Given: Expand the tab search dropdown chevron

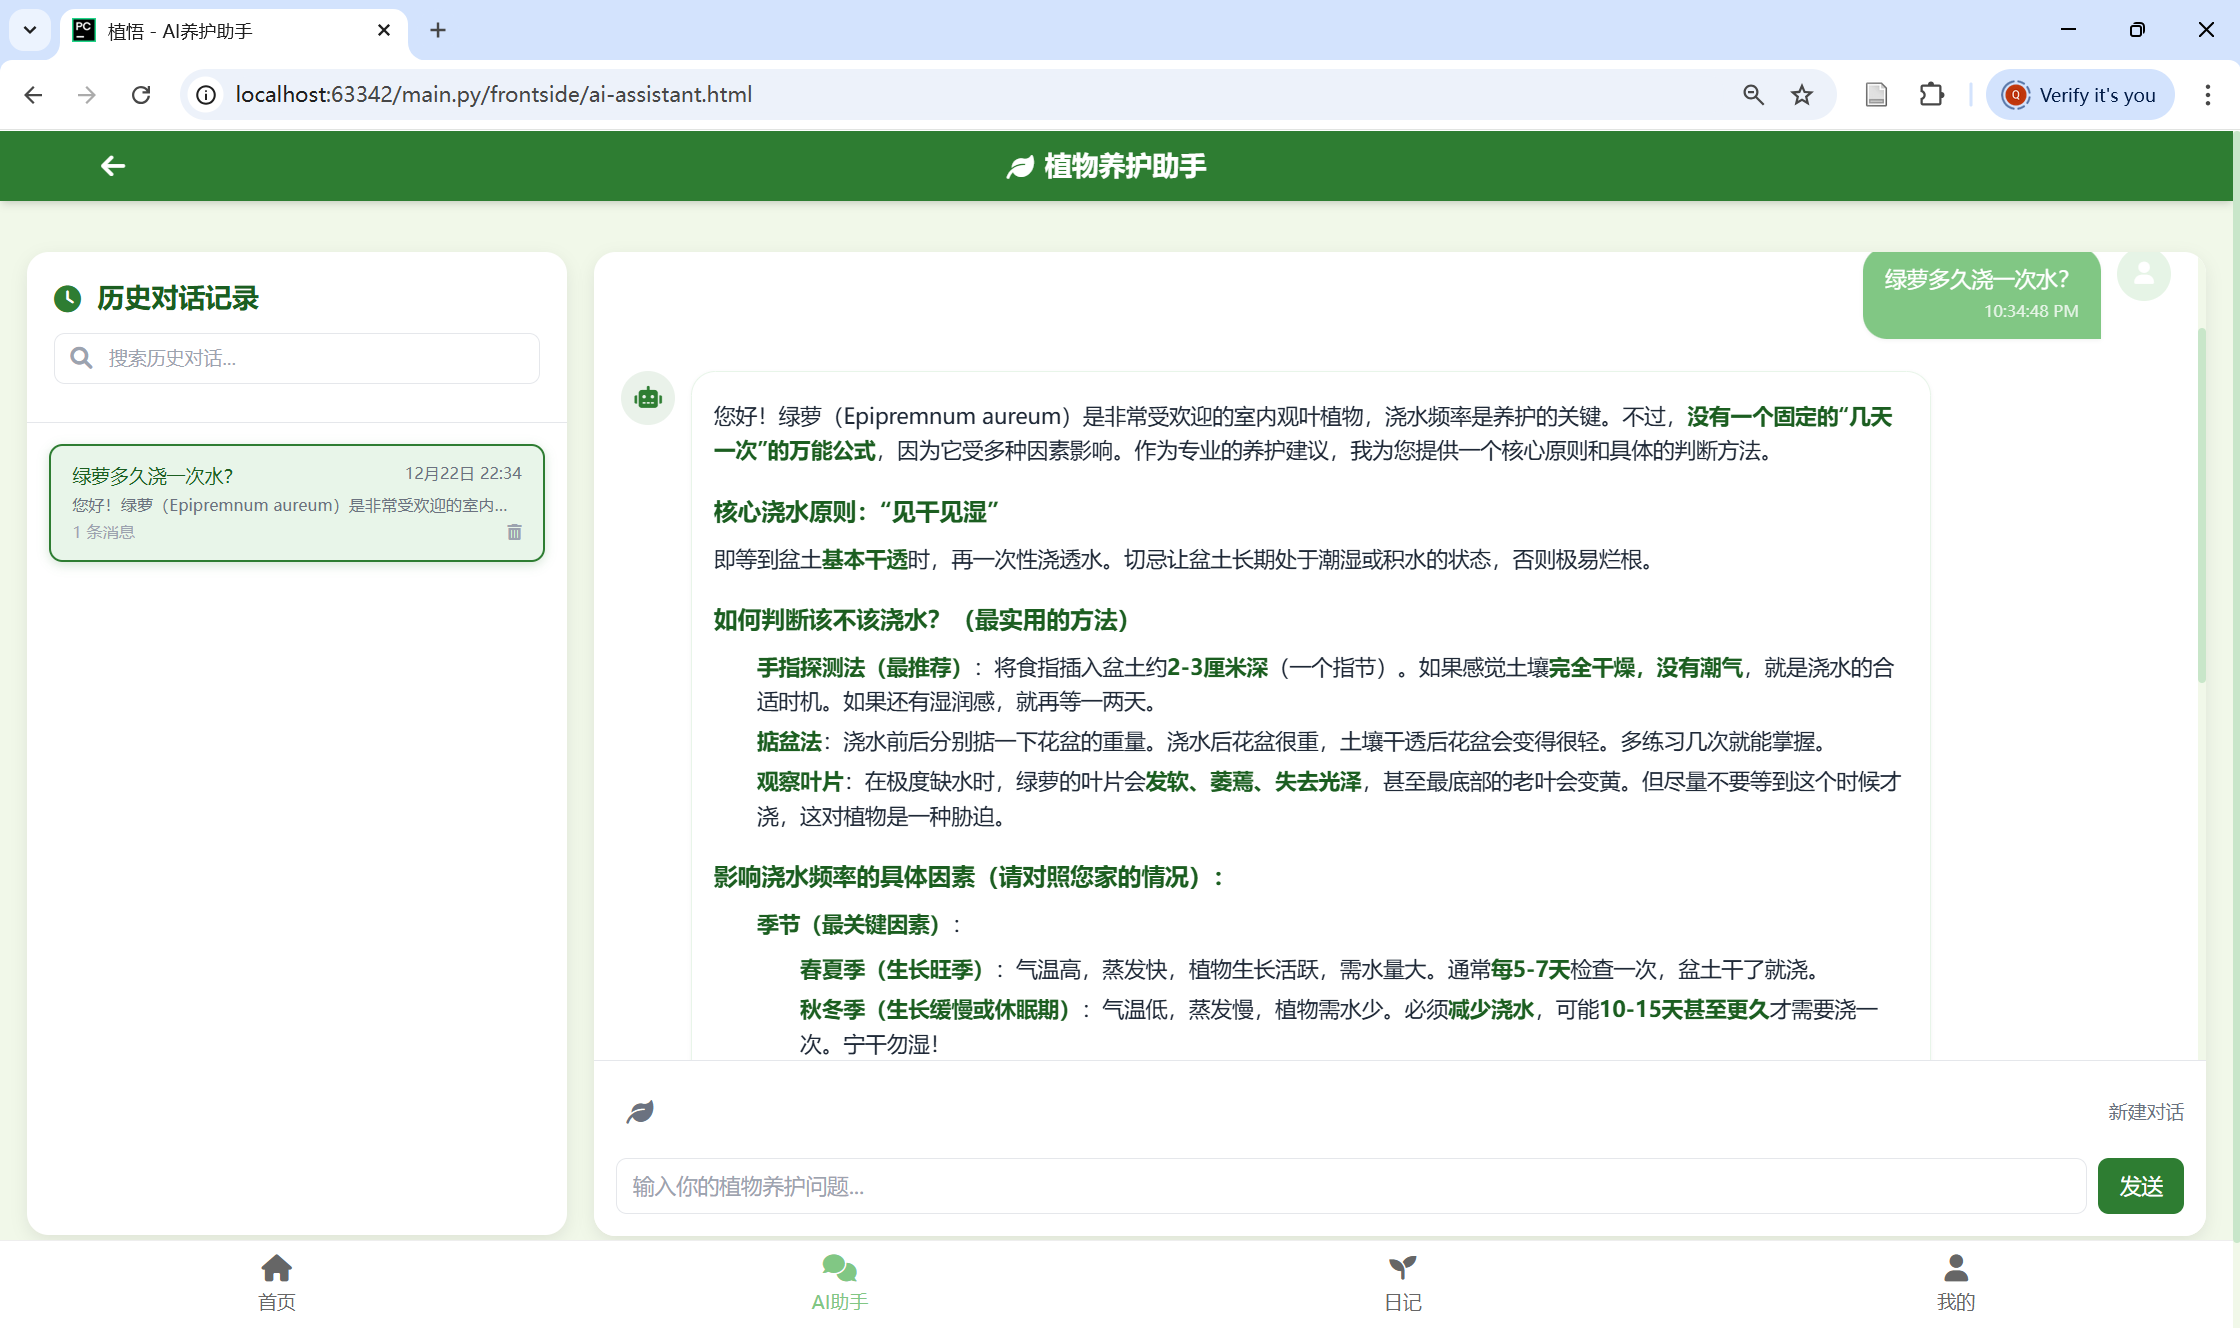Looking at the screenshot, I should tap(30, 30).
